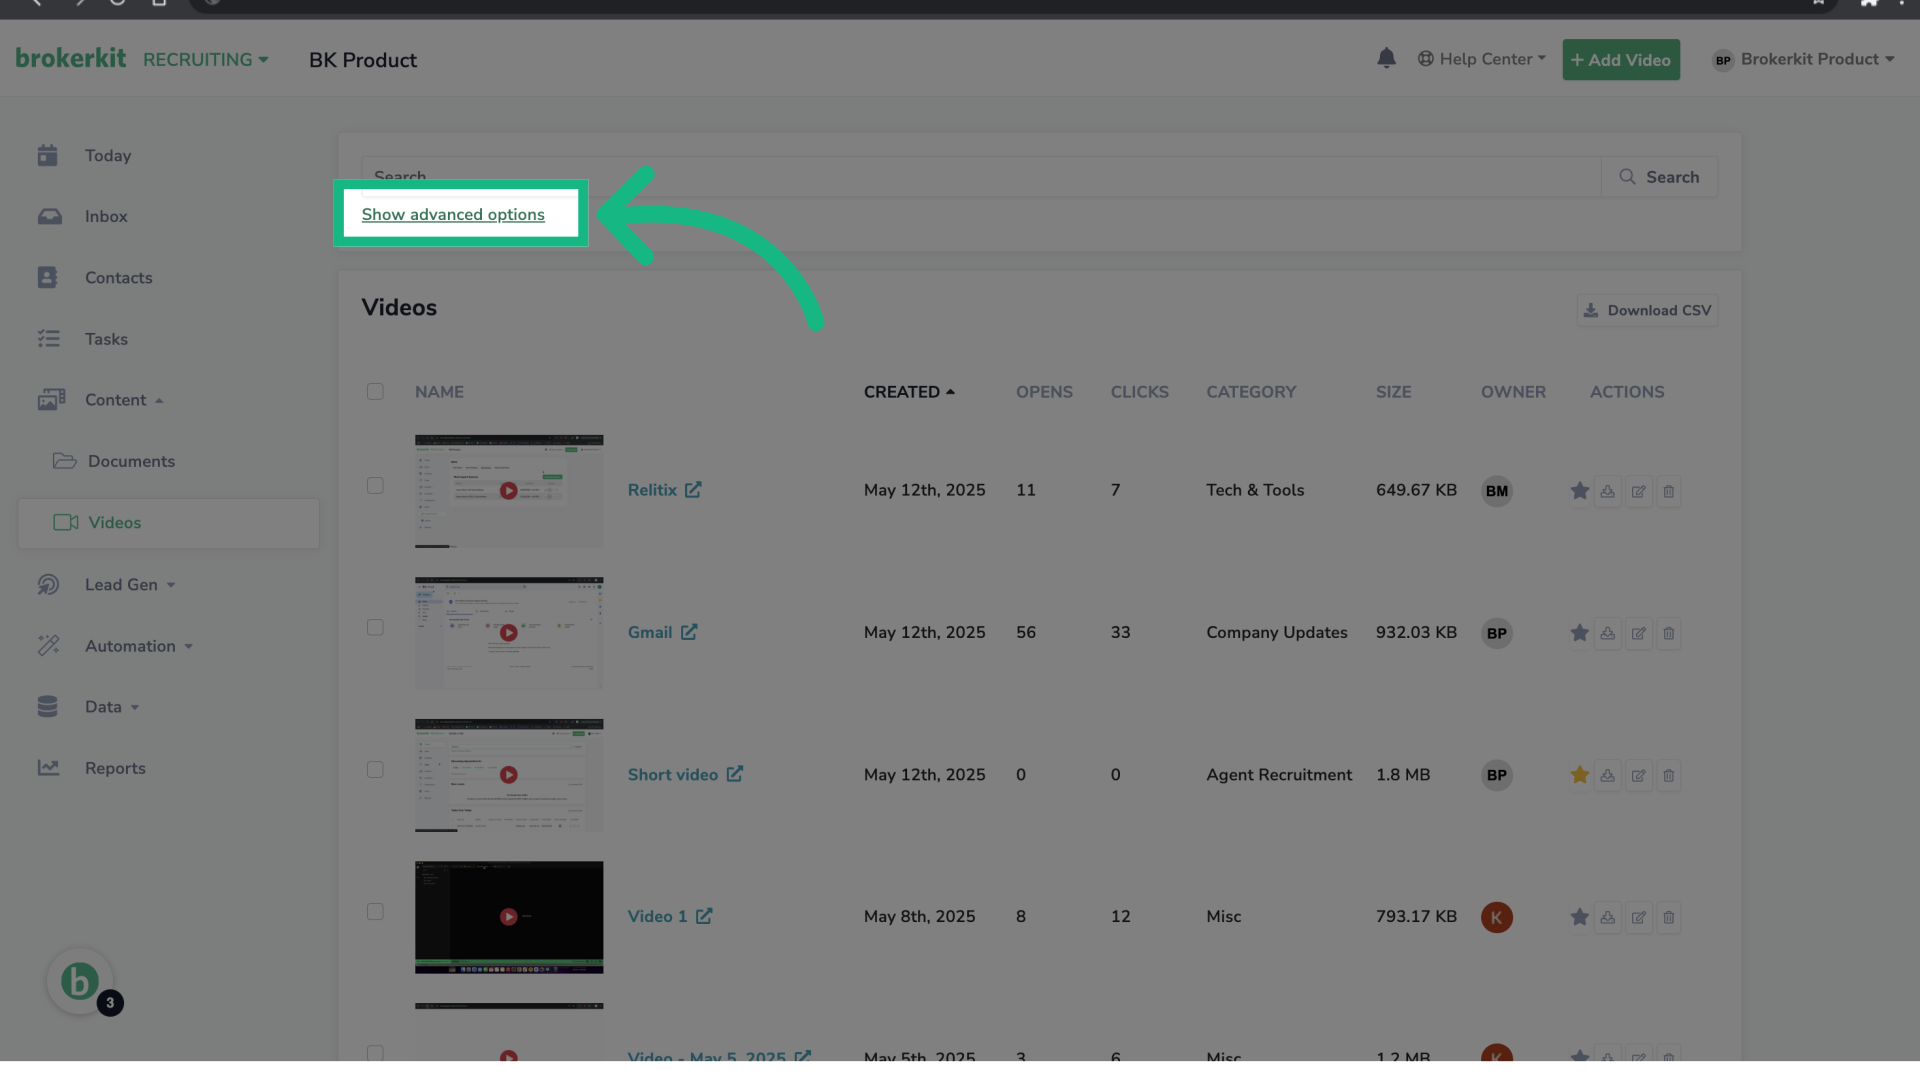Check the Relitix row checkbox
Viewport: 1920px width, 1080px height.
point(375,485)
